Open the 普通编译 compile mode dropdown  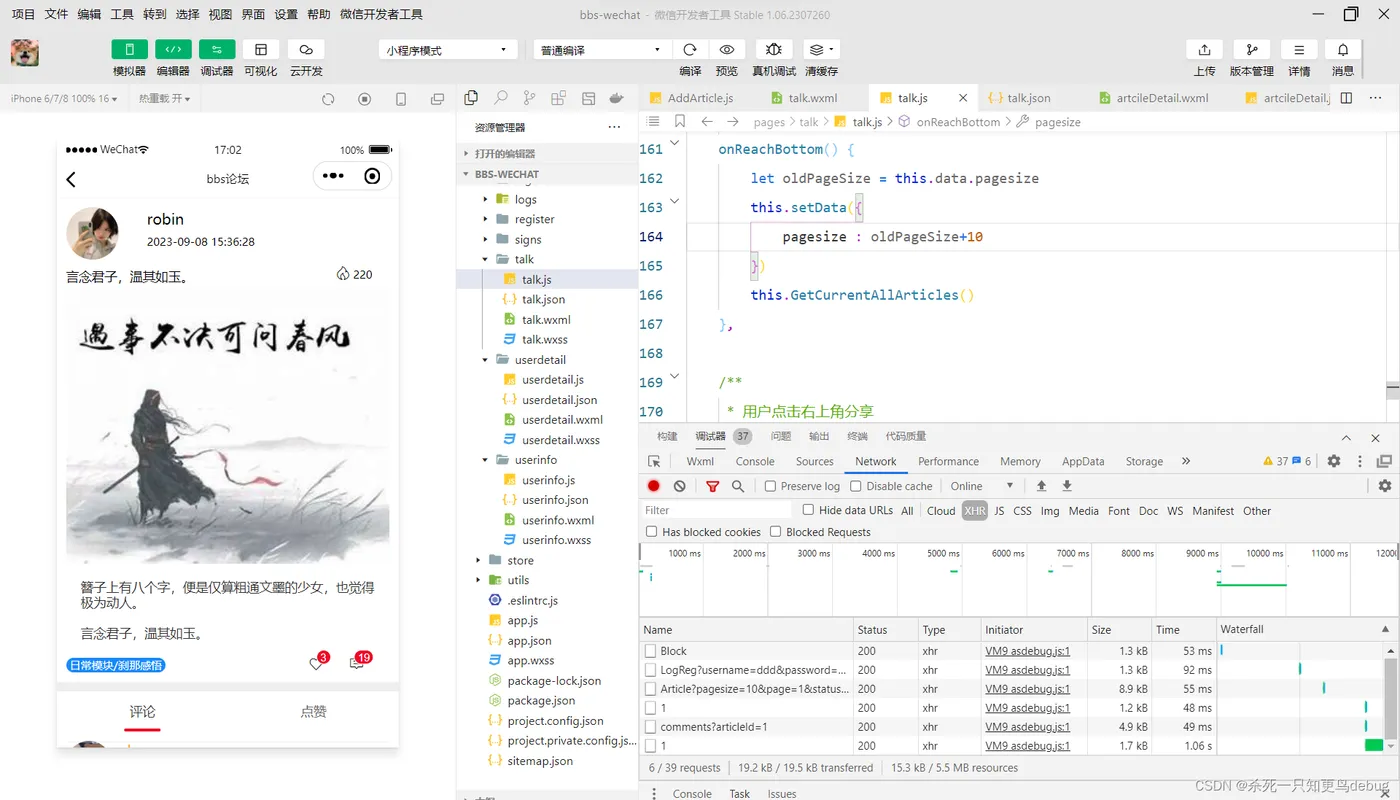click(x=601, y=50)
